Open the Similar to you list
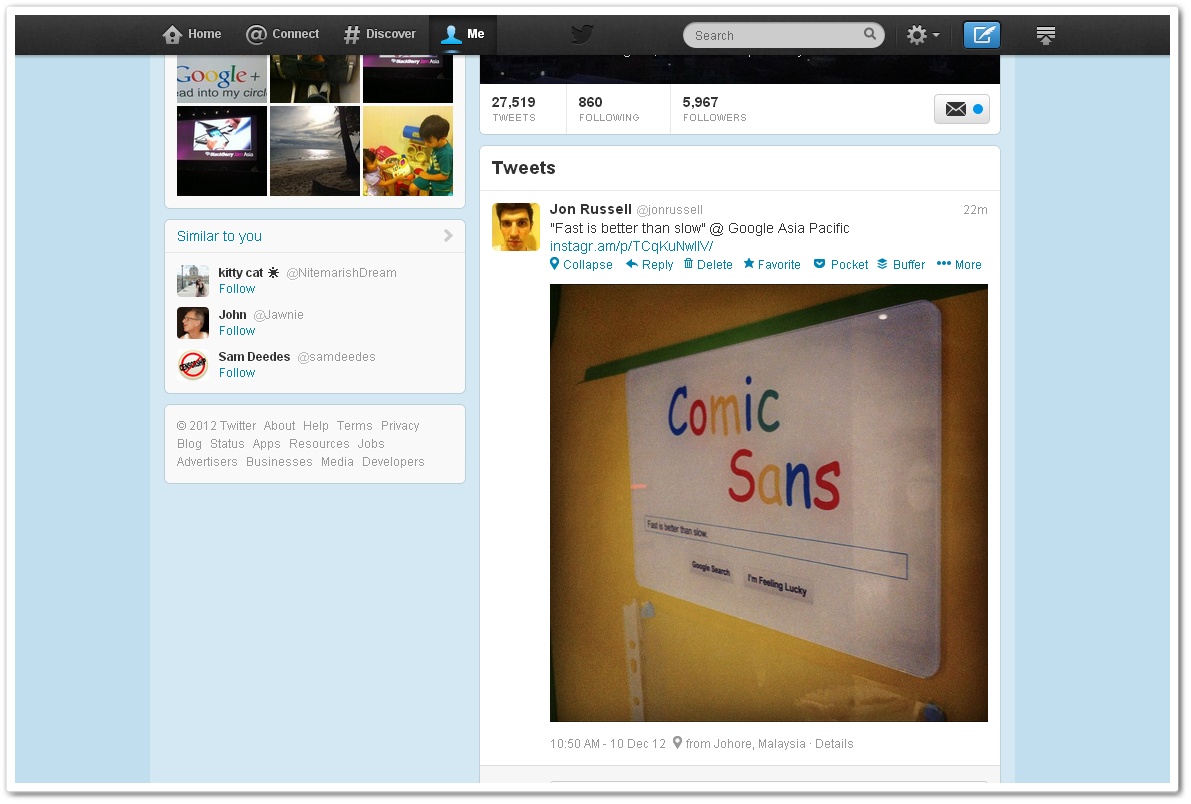This screenshot has width=1191, height=804. point(220,236)
